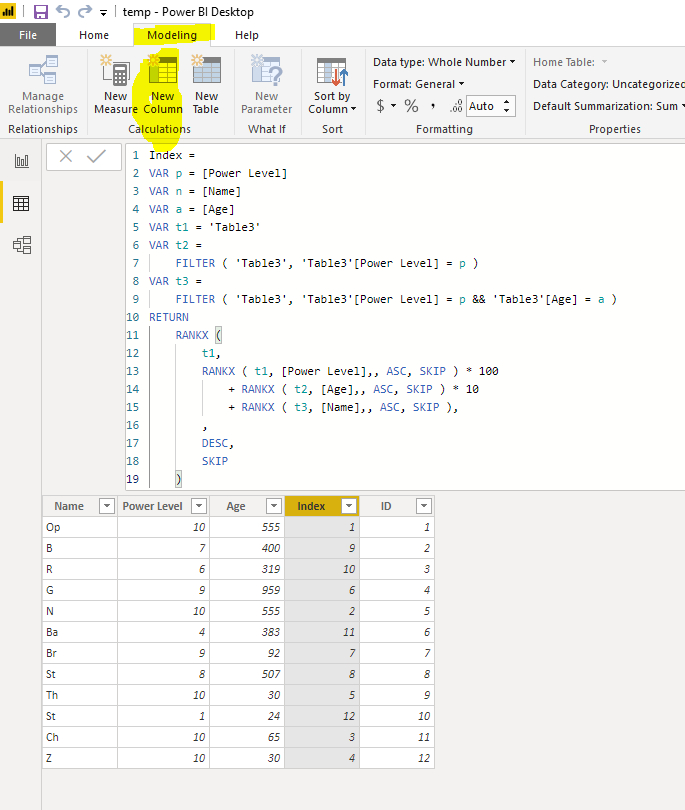
Task: Open Name column filter dropdown
Action: coord(106,506)
